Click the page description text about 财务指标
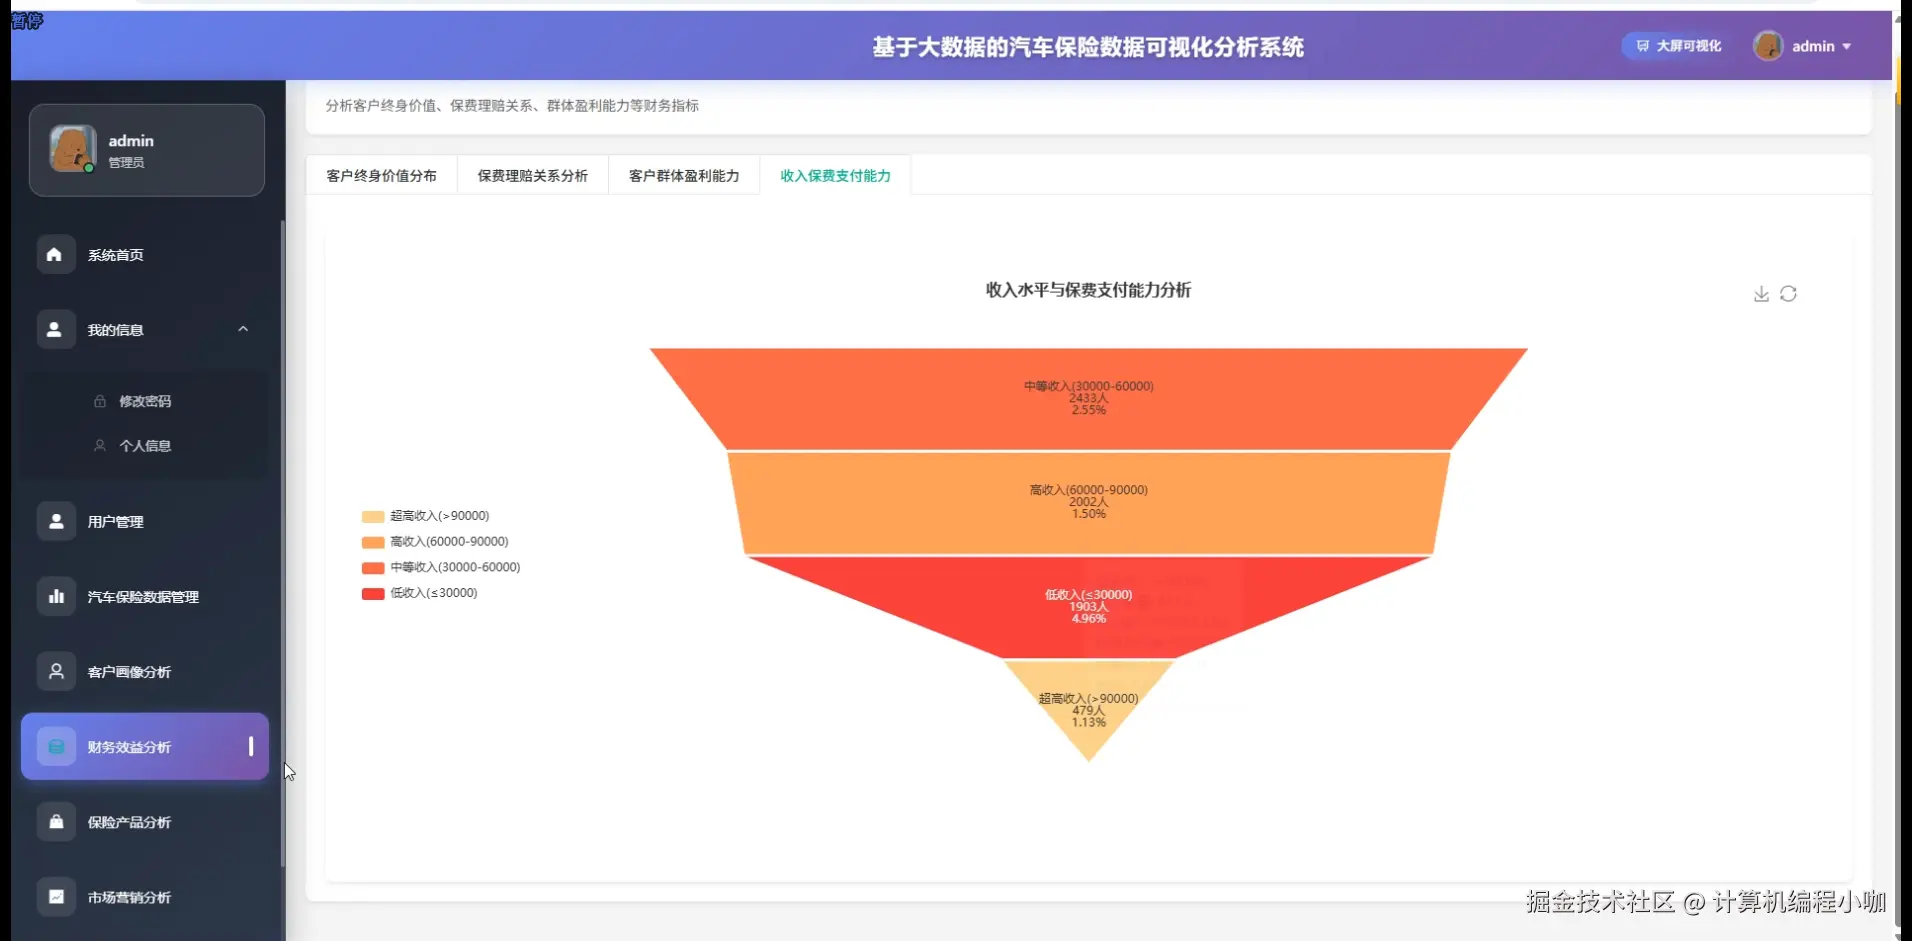The image size is (1912, 941). click(512, 105)
